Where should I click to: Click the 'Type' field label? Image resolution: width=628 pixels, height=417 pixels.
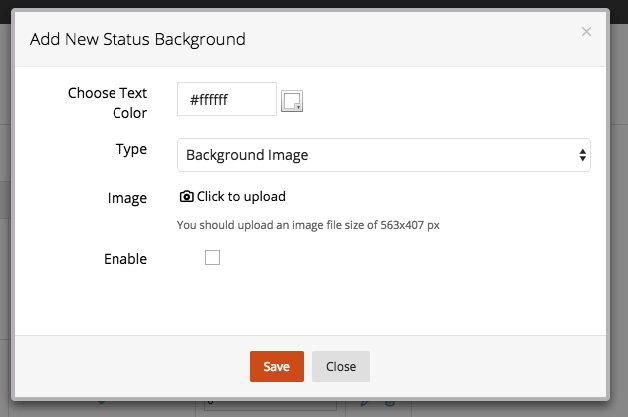click(x=131, y=149)
